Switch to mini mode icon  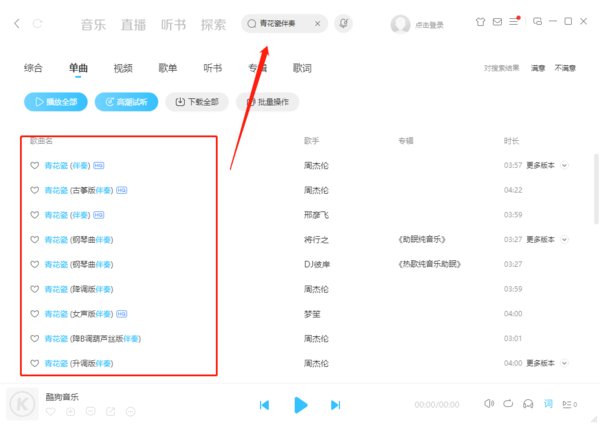(x=538, y=22)
